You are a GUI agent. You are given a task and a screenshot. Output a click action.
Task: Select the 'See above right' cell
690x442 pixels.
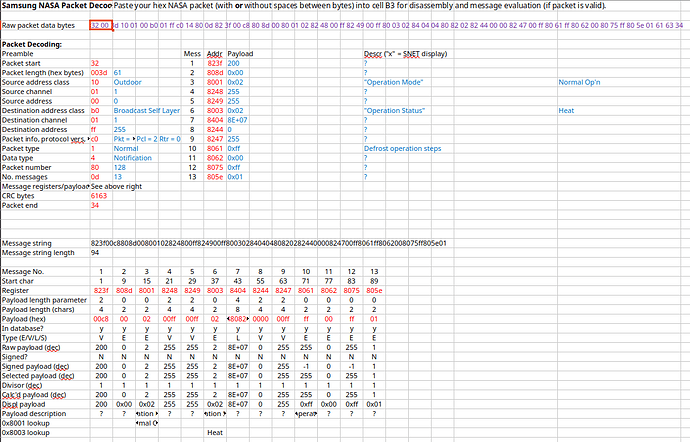click(x=117, y=186)
